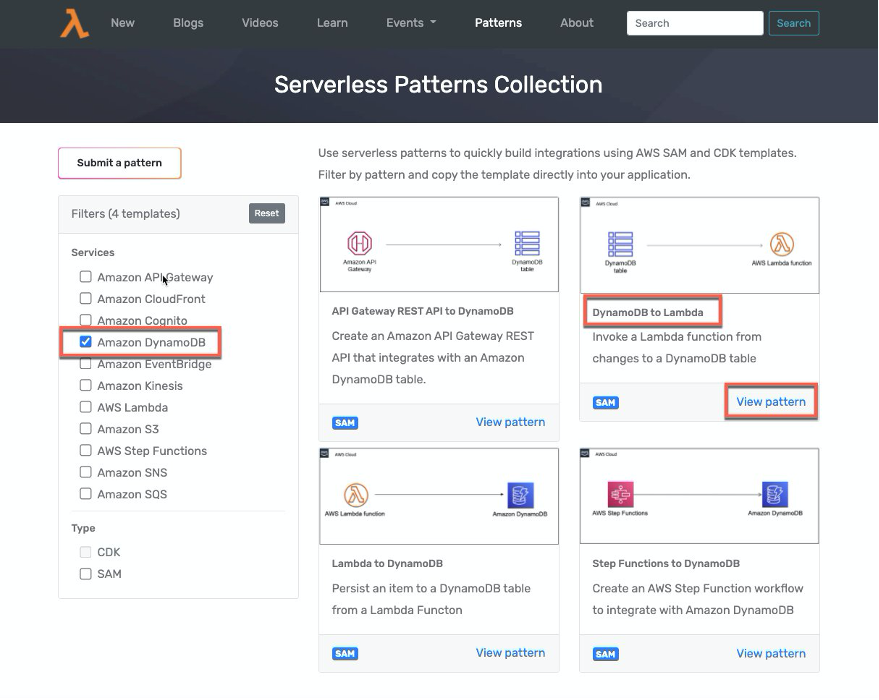Click the SAM badge on the API Gateway REST API card
Viewport: 879px width, 700px height.
pyautogui.click(x=345, y=423)
